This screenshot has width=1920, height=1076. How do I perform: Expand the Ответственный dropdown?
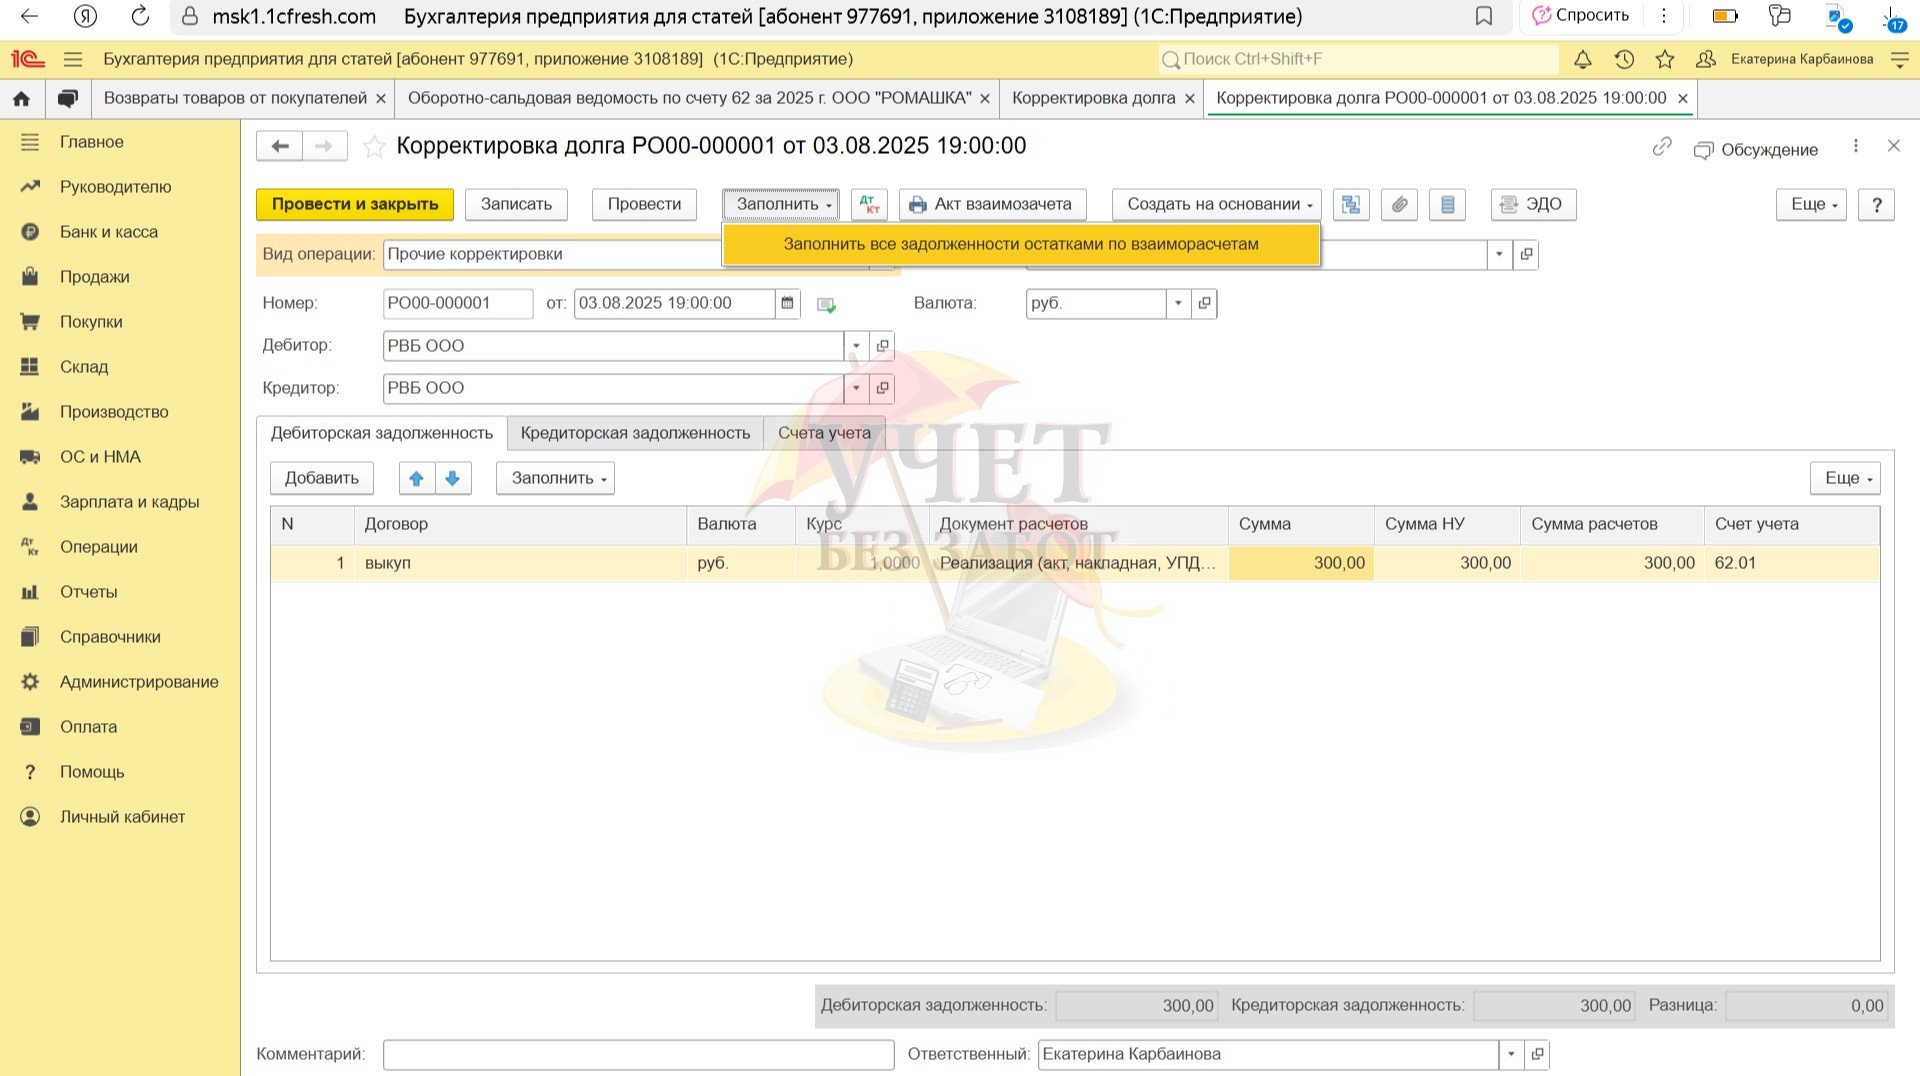(x=1511, y=1054)
